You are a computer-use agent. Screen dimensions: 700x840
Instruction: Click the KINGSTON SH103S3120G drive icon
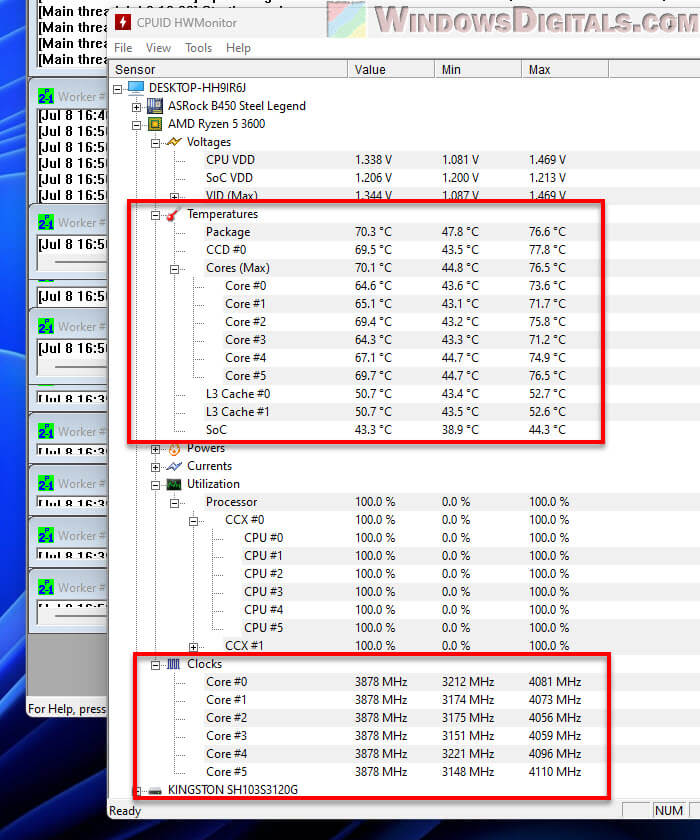click(x=155, y=790)
